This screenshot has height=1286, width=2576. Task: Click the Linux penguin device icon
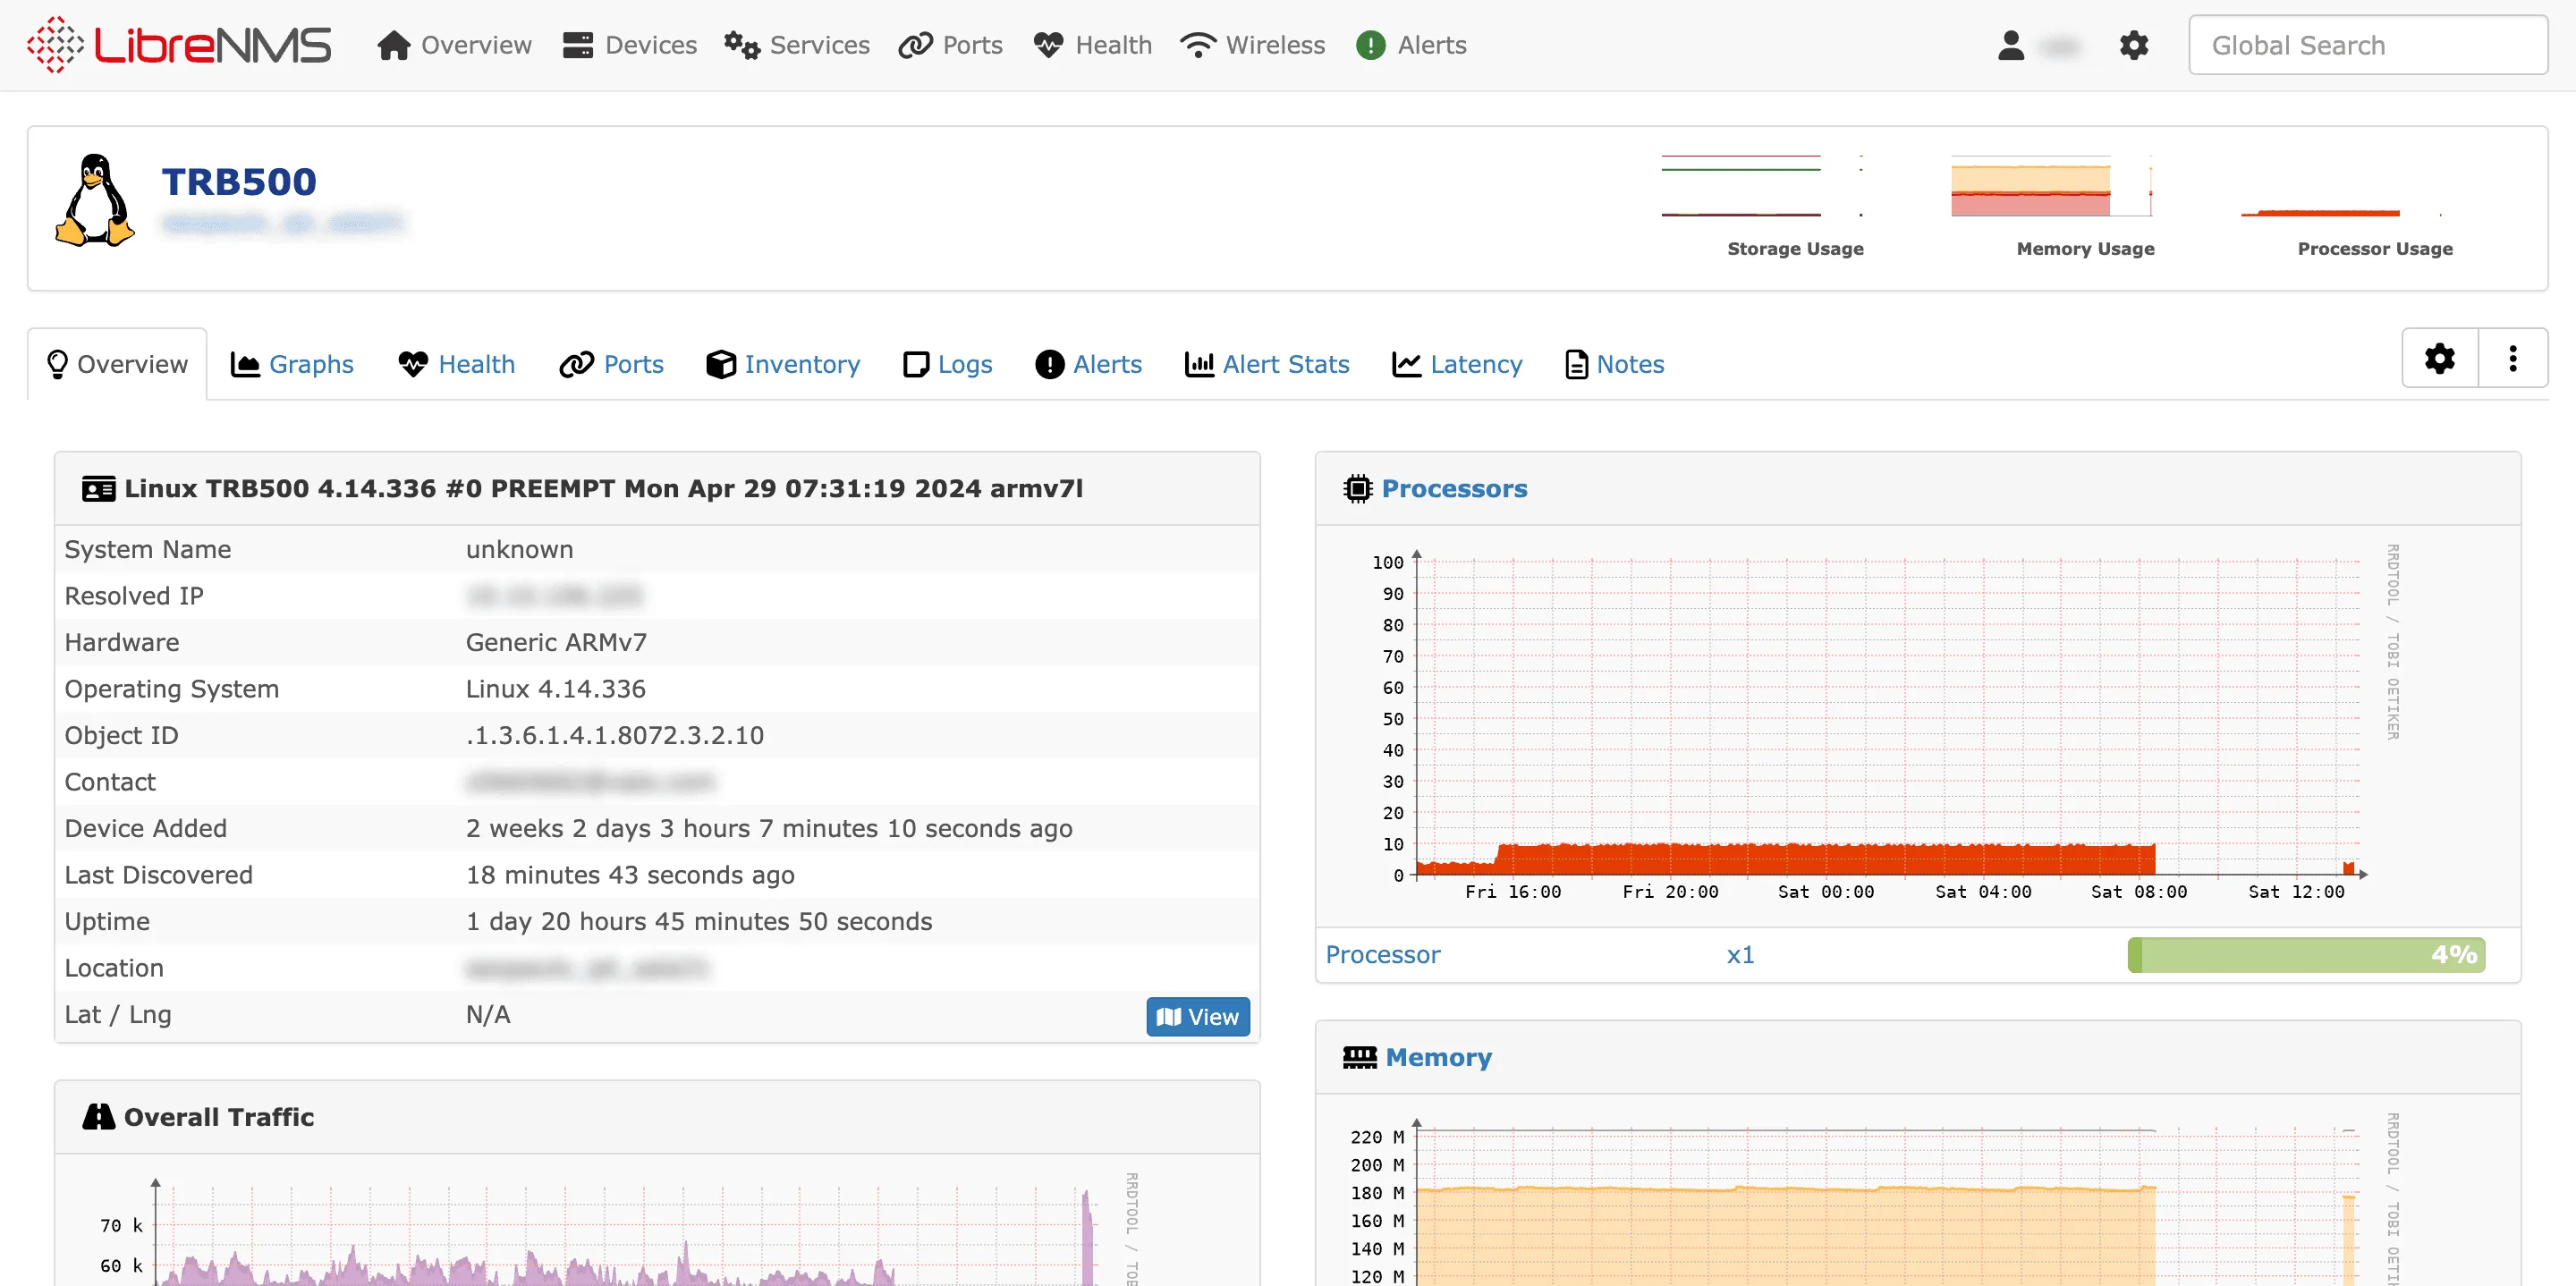pyautogui.click(x=94, y=200)
